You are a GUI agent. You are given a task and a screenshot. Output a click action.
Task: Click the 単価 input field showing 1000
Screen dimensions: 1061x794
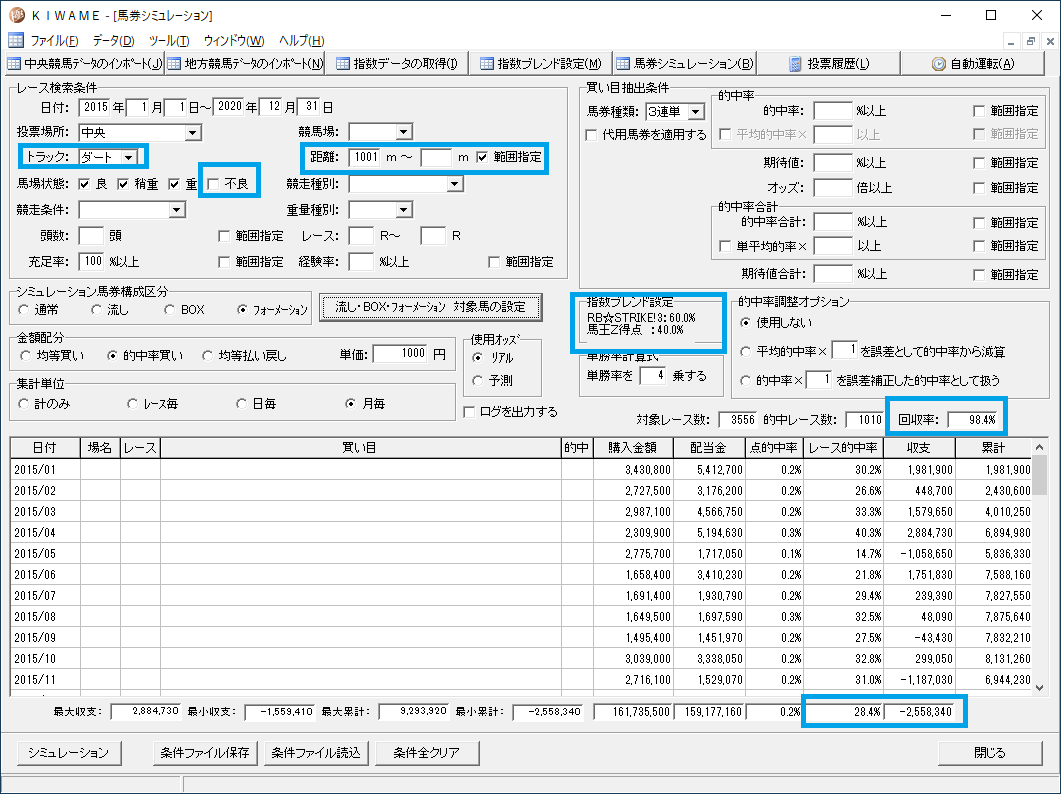click(401, 353)
